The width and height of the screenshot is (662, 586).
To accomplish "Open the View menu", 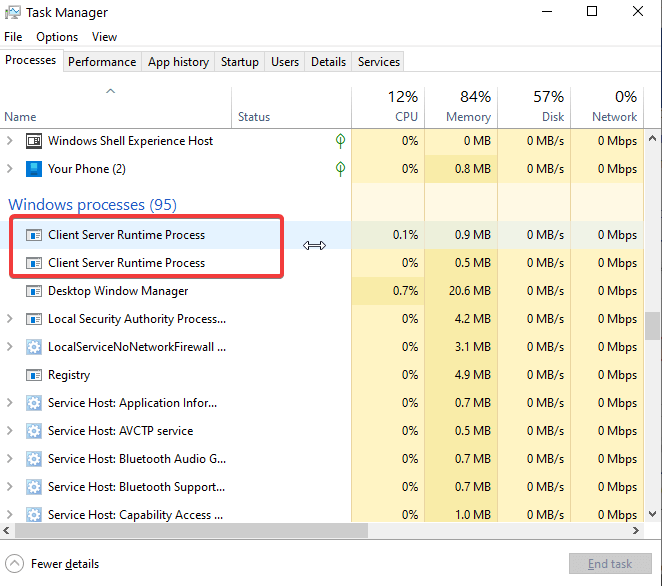I will (x=104, y=37).
